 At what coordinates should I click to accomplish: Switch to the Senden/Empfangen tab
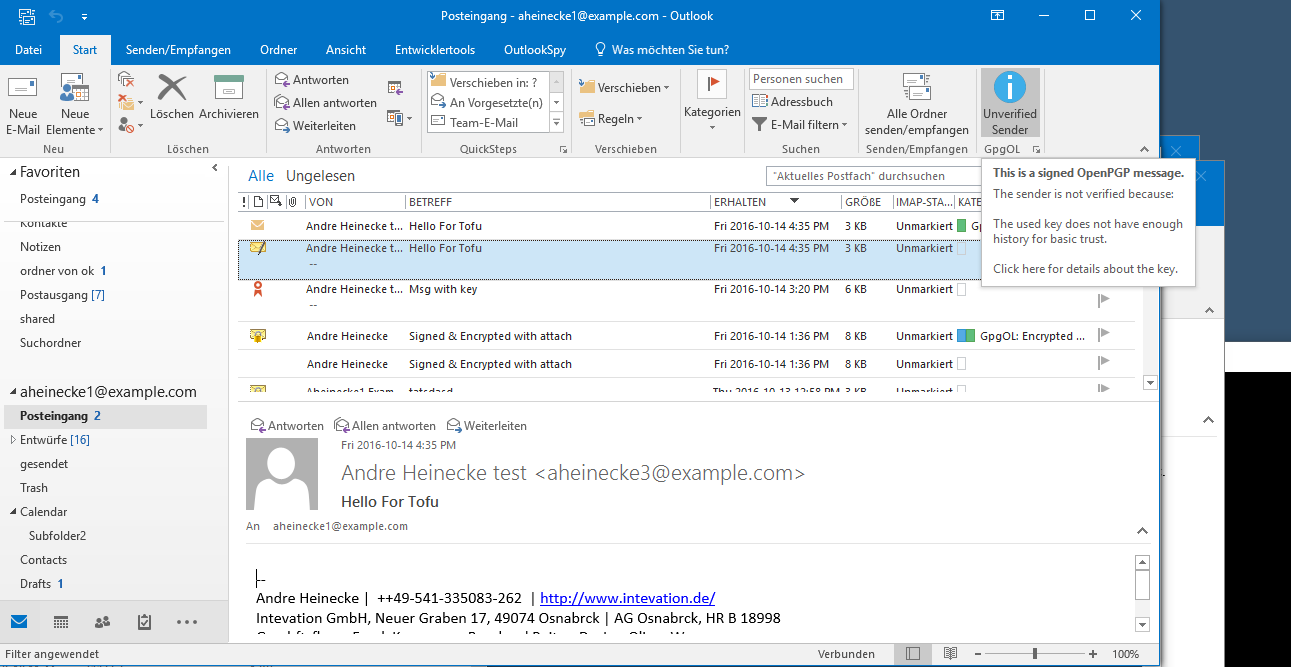[x=178, y=49]
